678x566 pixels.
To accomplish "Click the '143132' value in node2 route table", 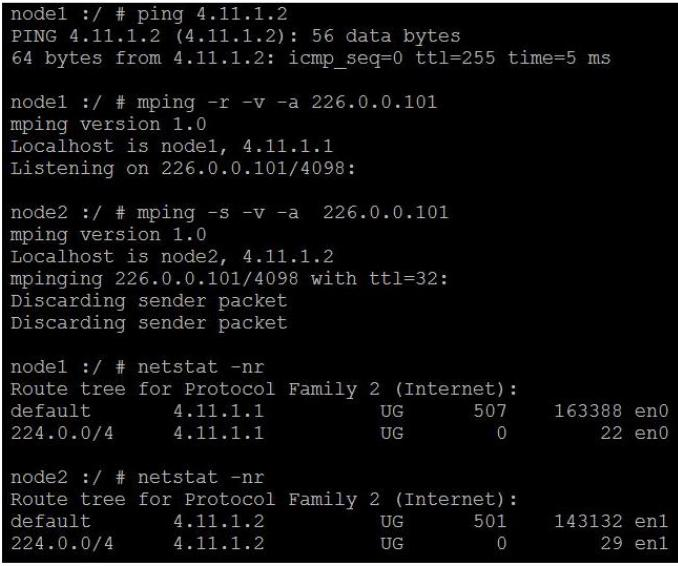I will click(x=588, y=521).
